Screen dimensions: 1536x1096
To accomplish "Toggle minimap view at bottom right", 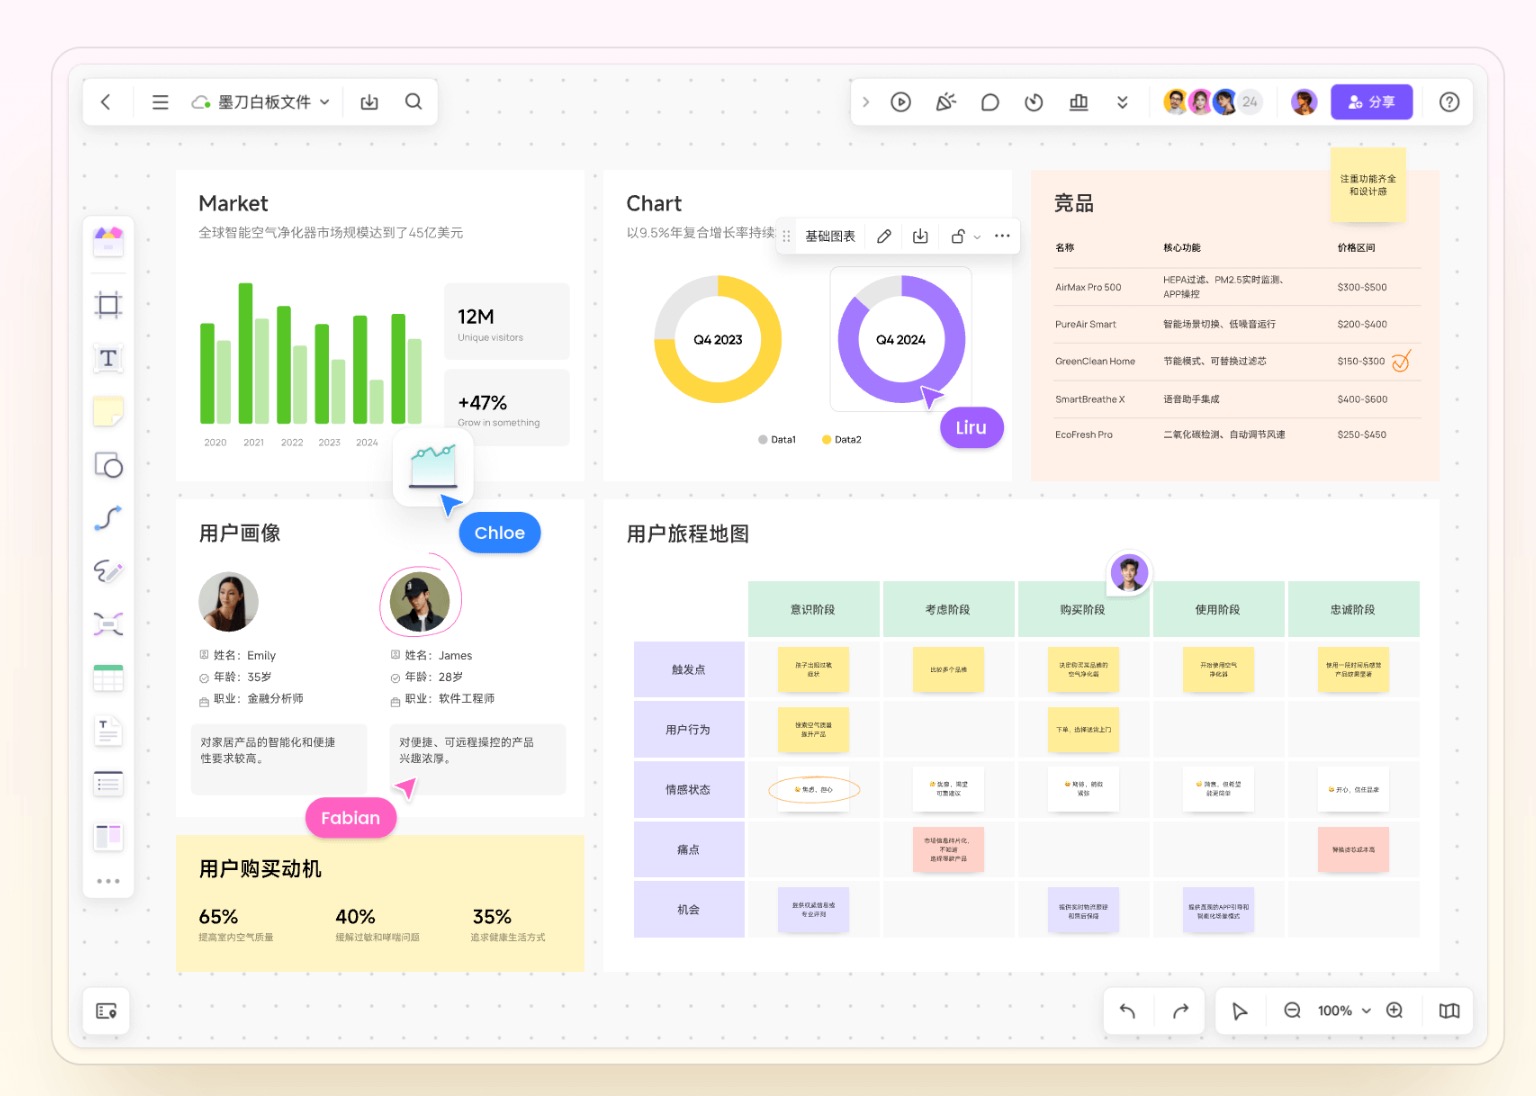I will tap(1449, 1011).
